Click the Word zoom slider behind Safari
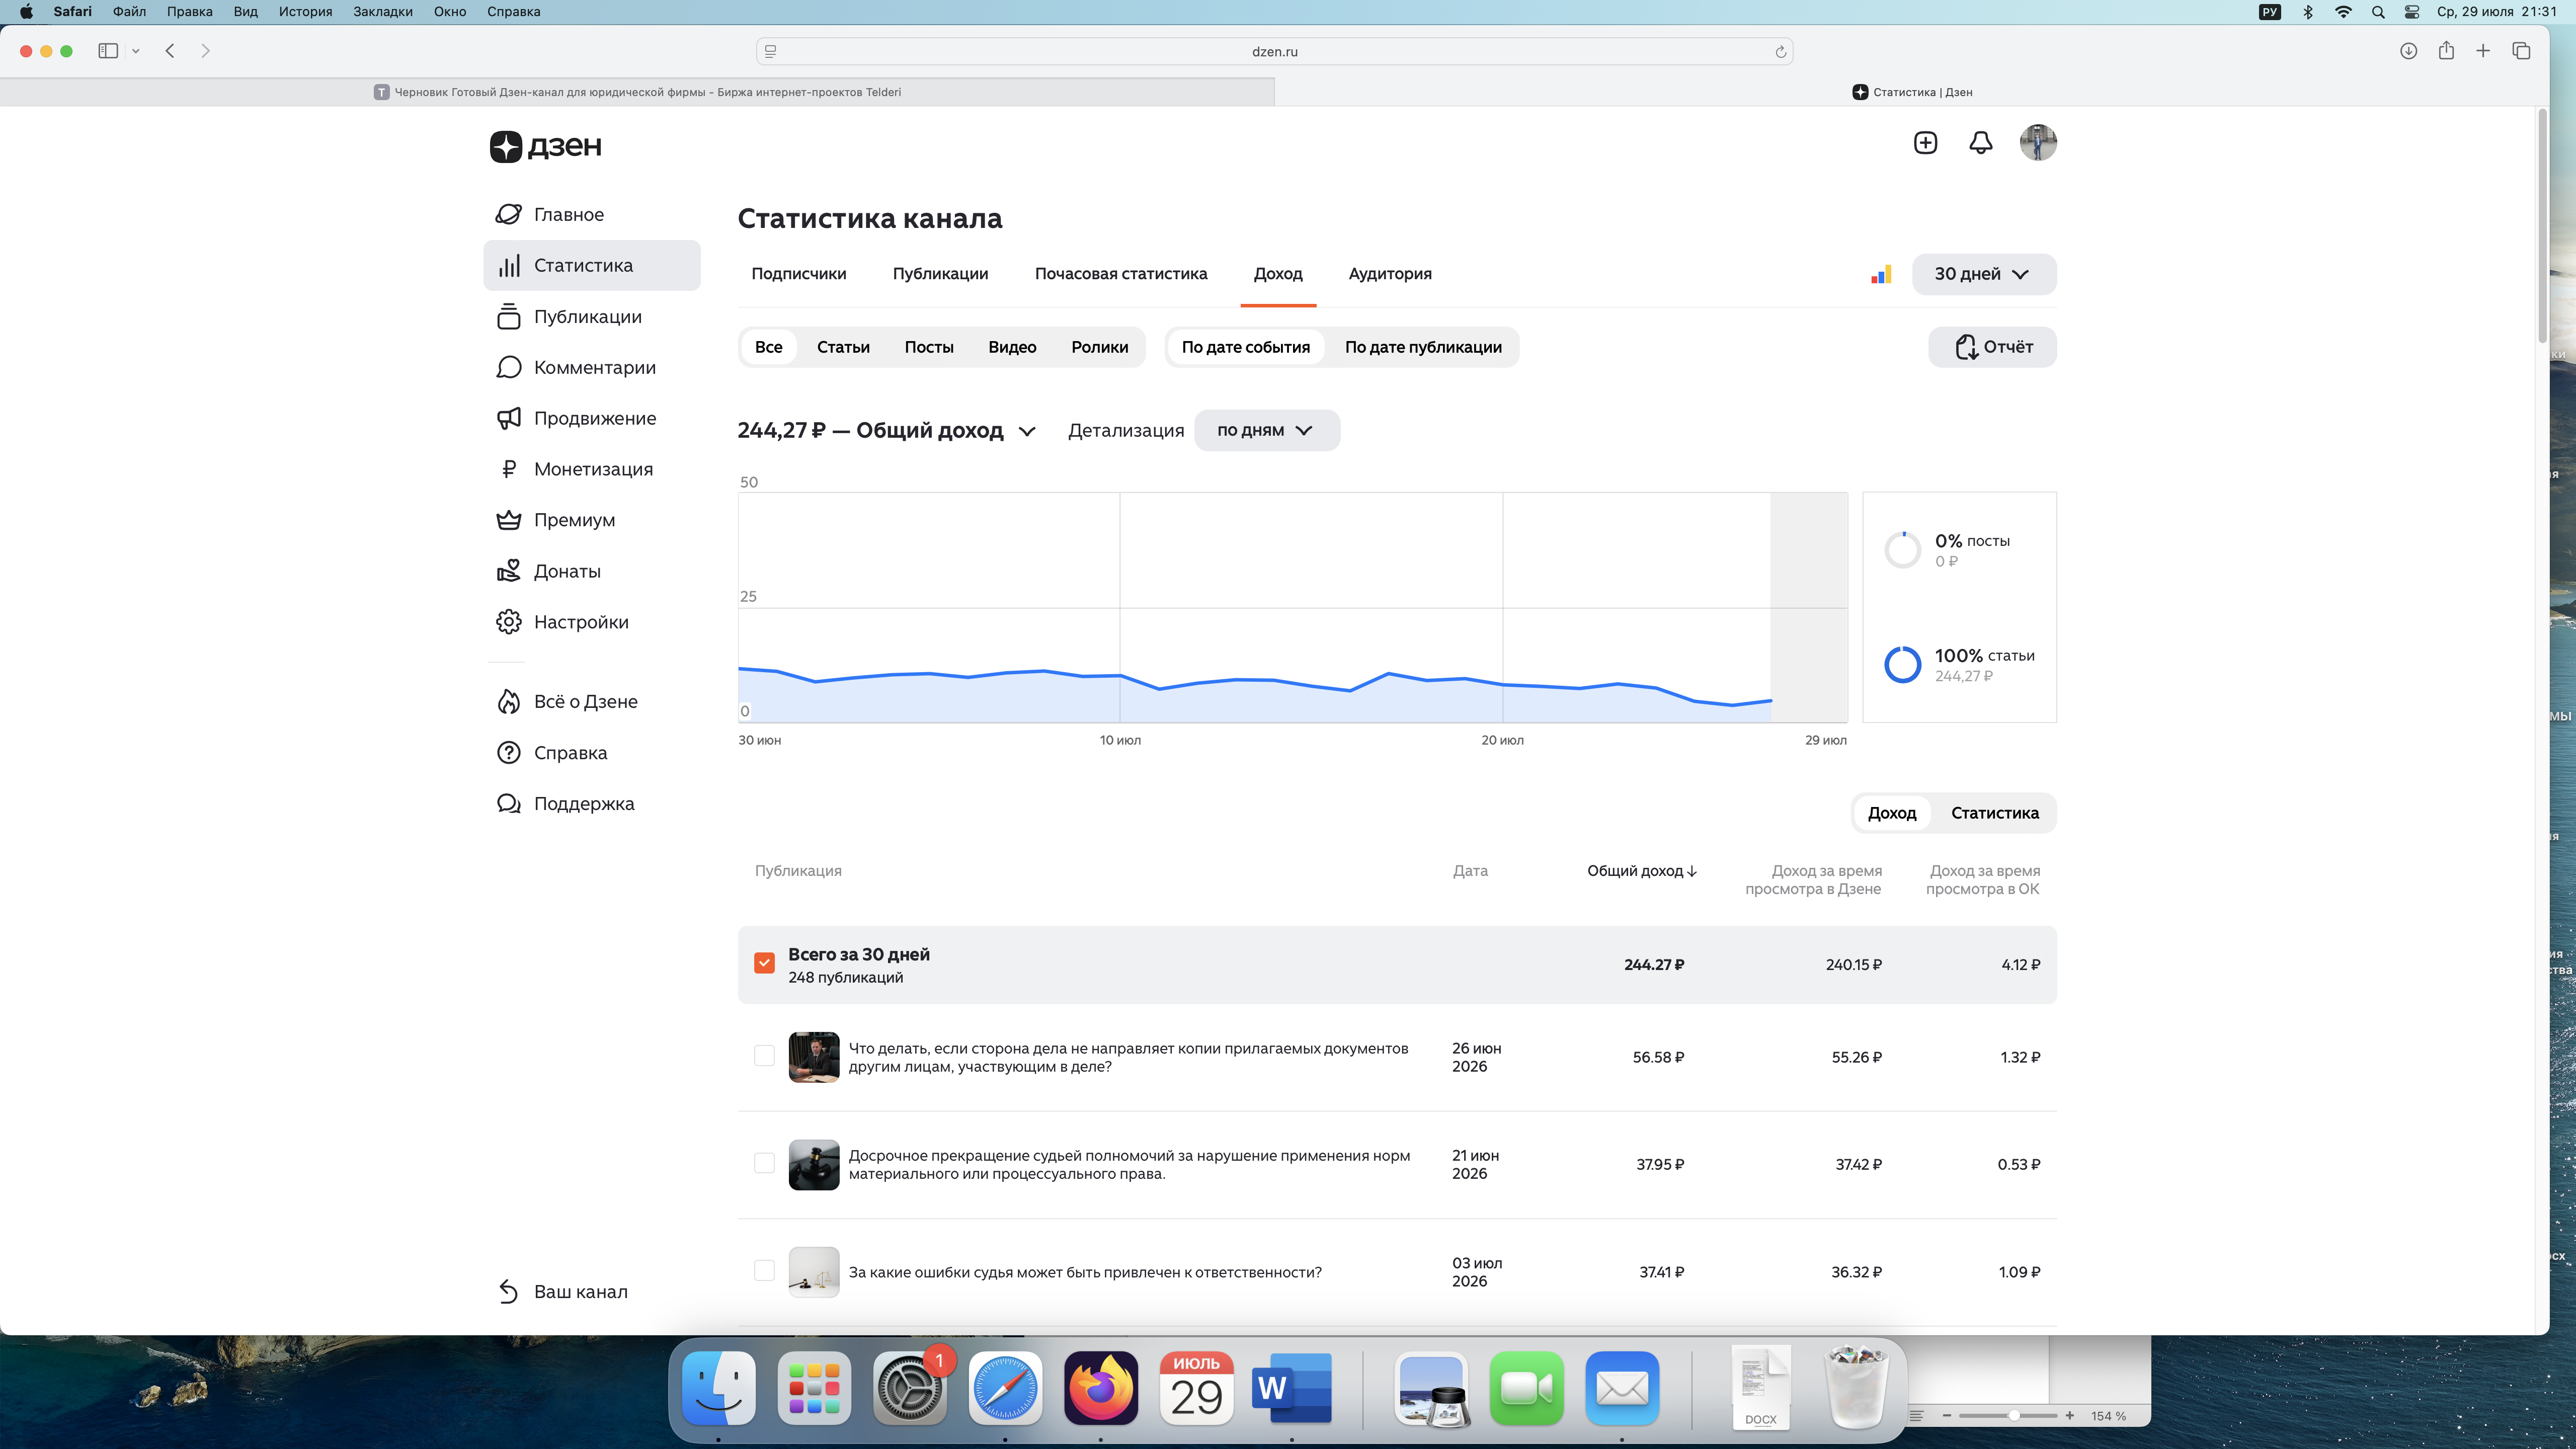2576x1449 pixels. pyautogui.click(x=2008, y=1416)
